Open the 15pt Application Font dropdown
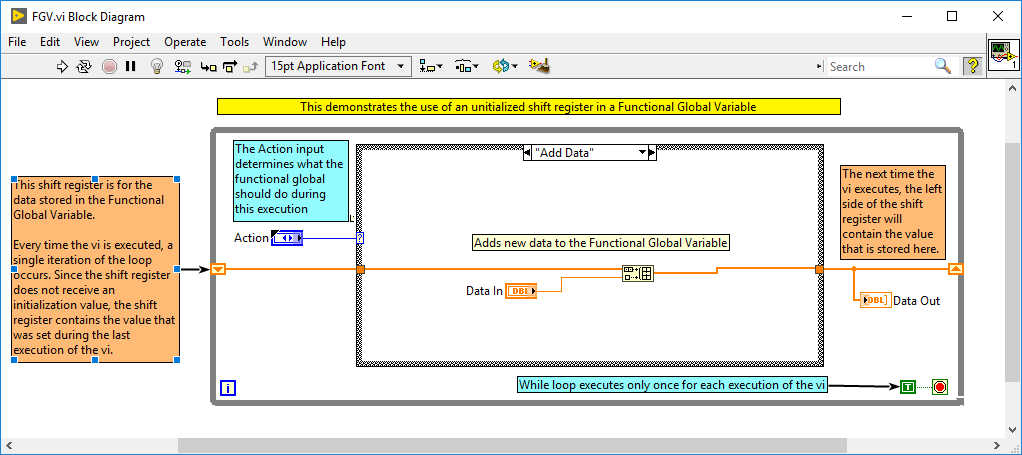1022x455 pixels. [338, 67]
